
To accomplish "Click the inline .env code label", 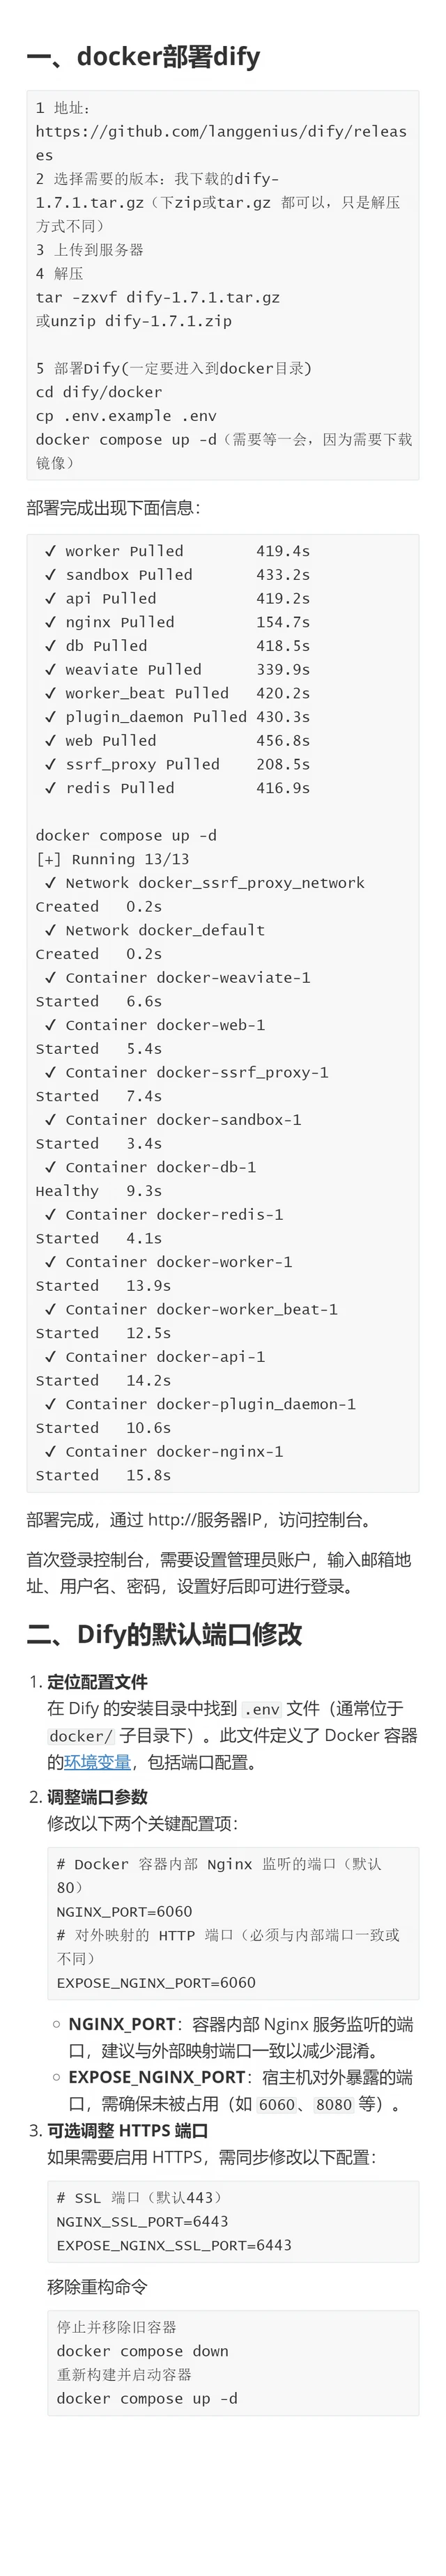I will tap(262, 1709).
